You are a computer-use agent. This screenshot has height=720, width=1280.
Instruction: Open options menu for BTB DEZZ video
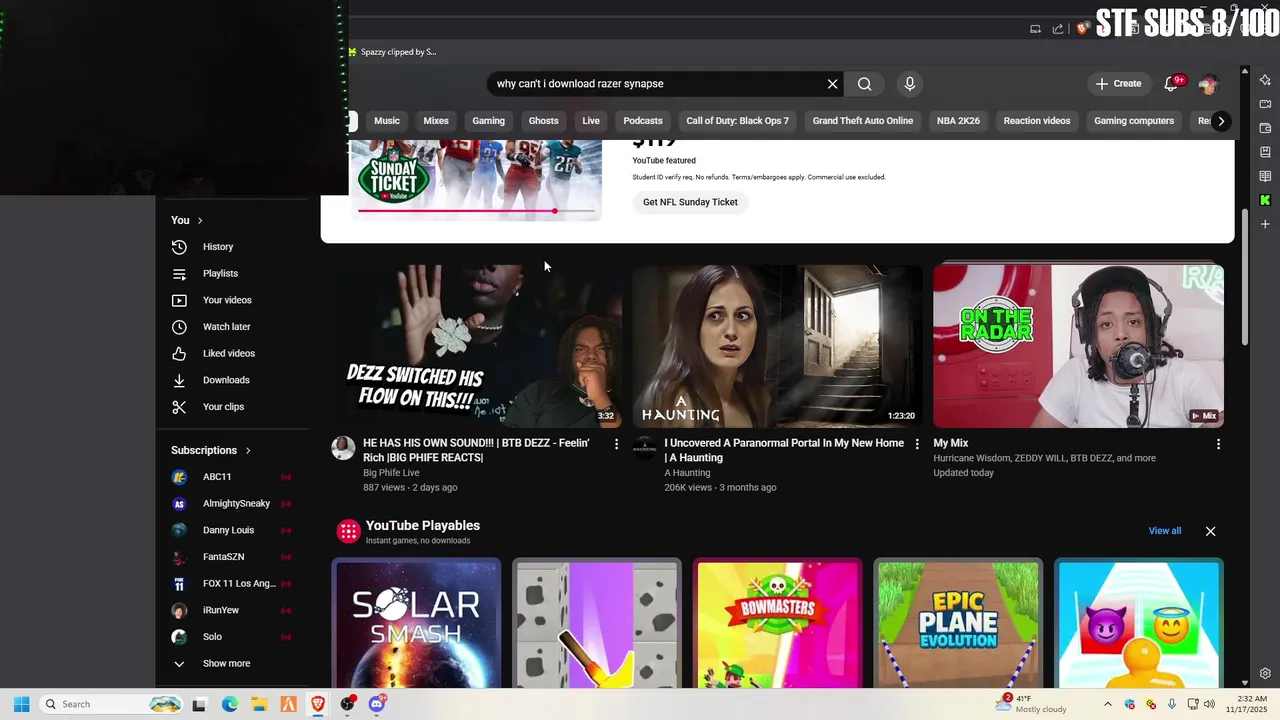coord(616,444)
